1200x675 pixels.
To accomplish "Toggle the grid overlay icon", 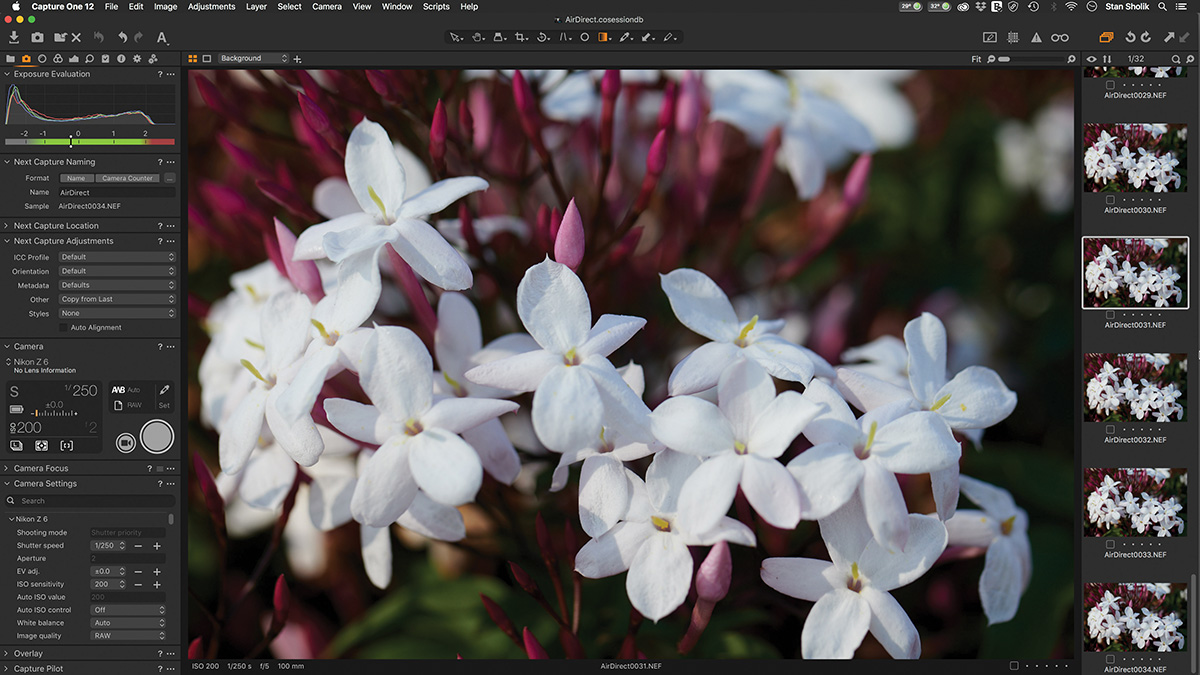I will click(x=1013, y=37).
